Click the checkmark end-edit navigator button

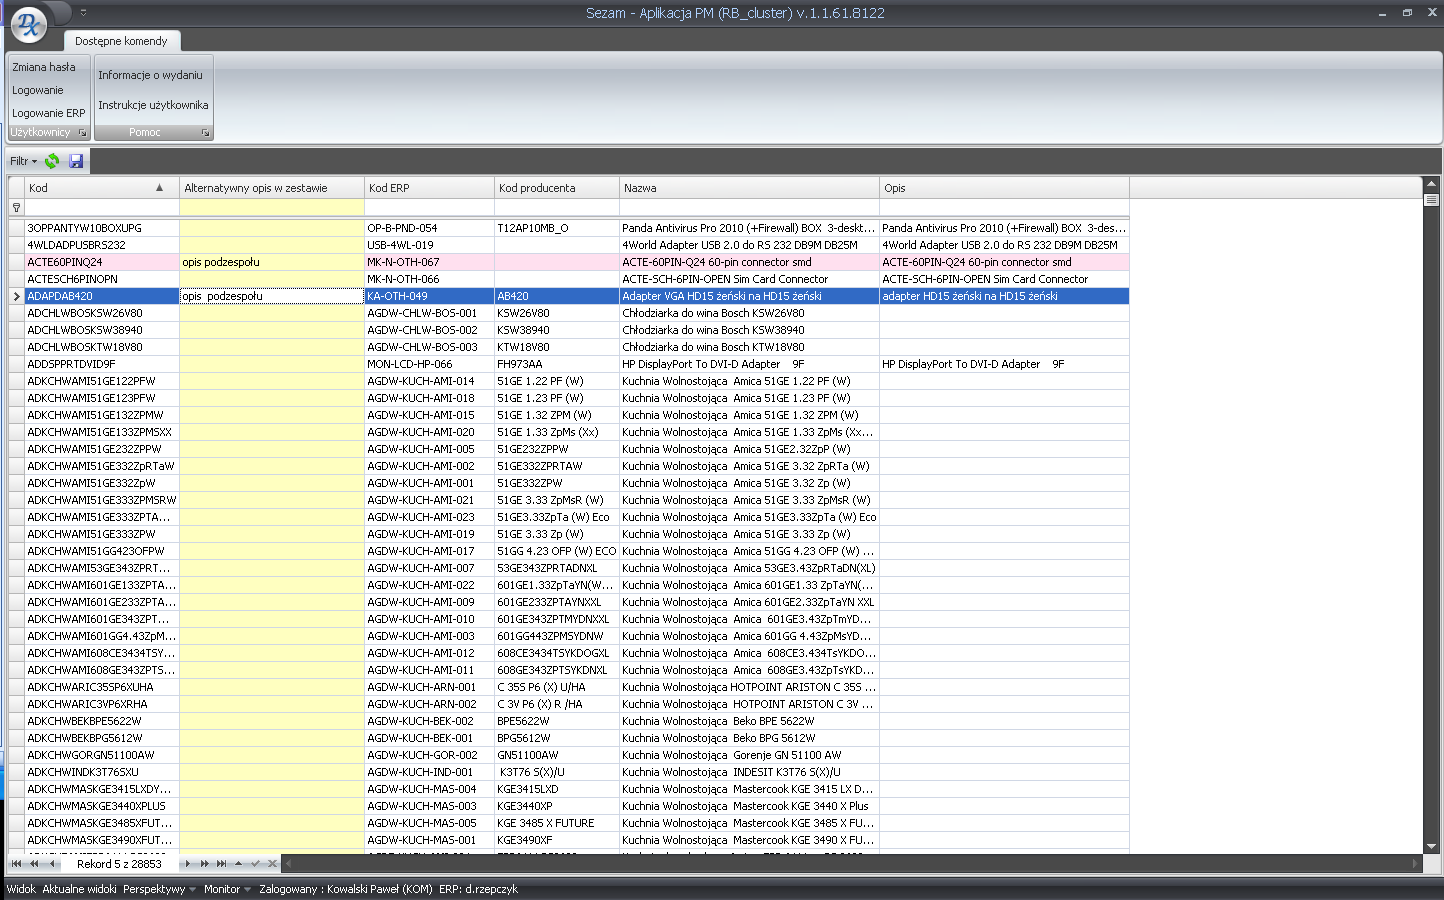click(x=255, y=864)
